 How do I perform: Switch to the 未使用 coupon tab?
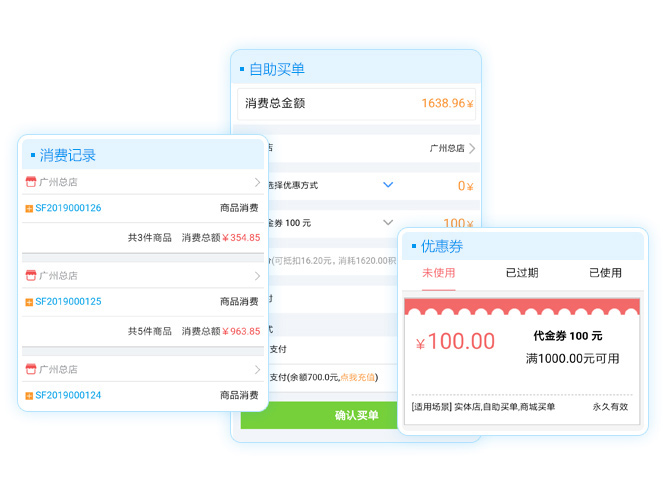pyautogui.click(x=439, y=273)
